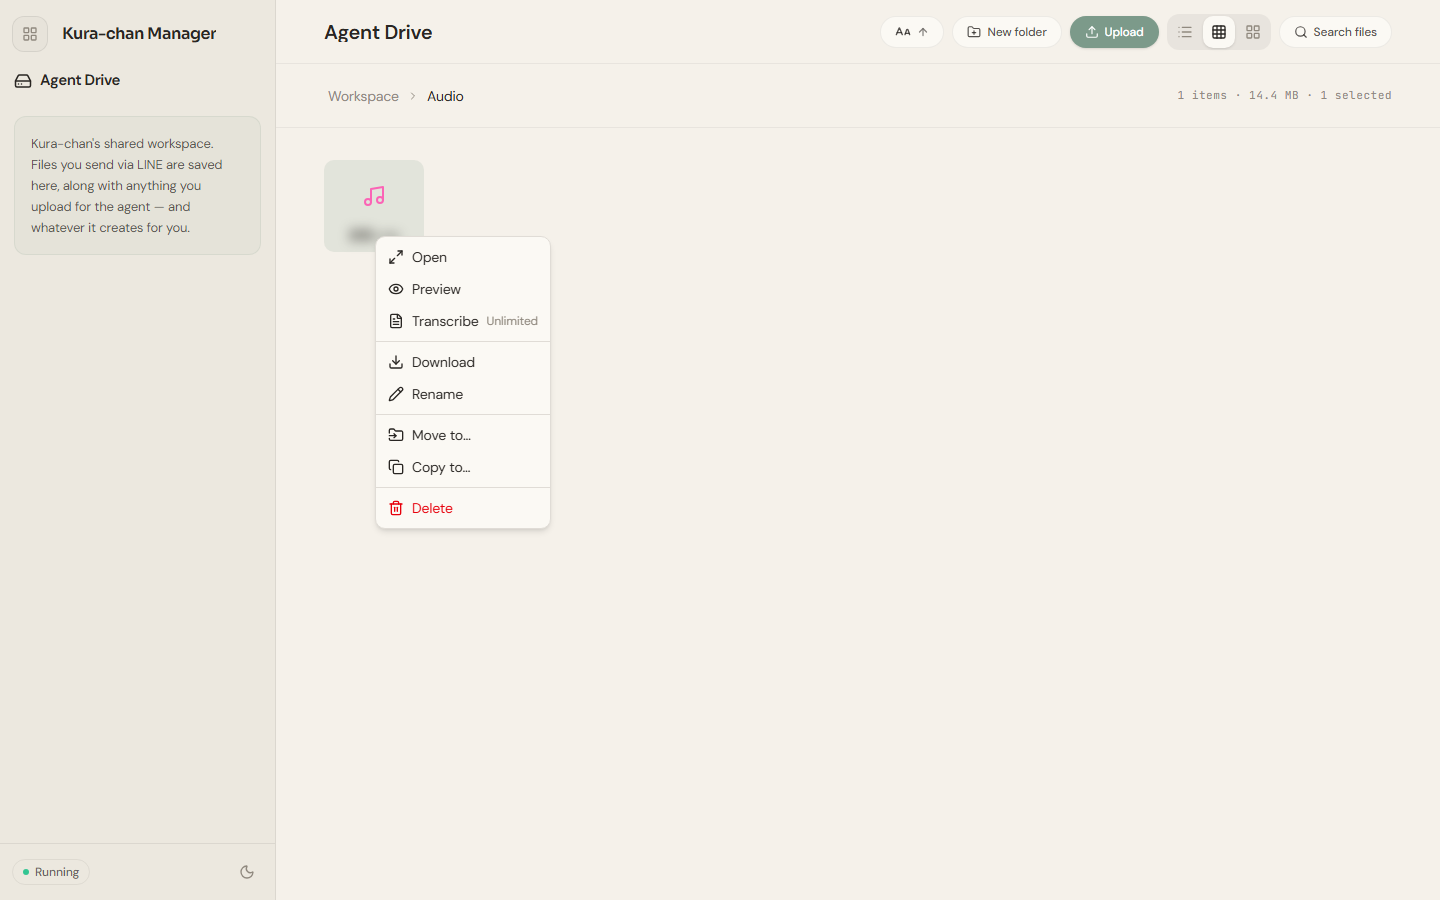Choose Move to… from the context menu
Viewport: 1440px width, 900px height.
coord(463,435)
